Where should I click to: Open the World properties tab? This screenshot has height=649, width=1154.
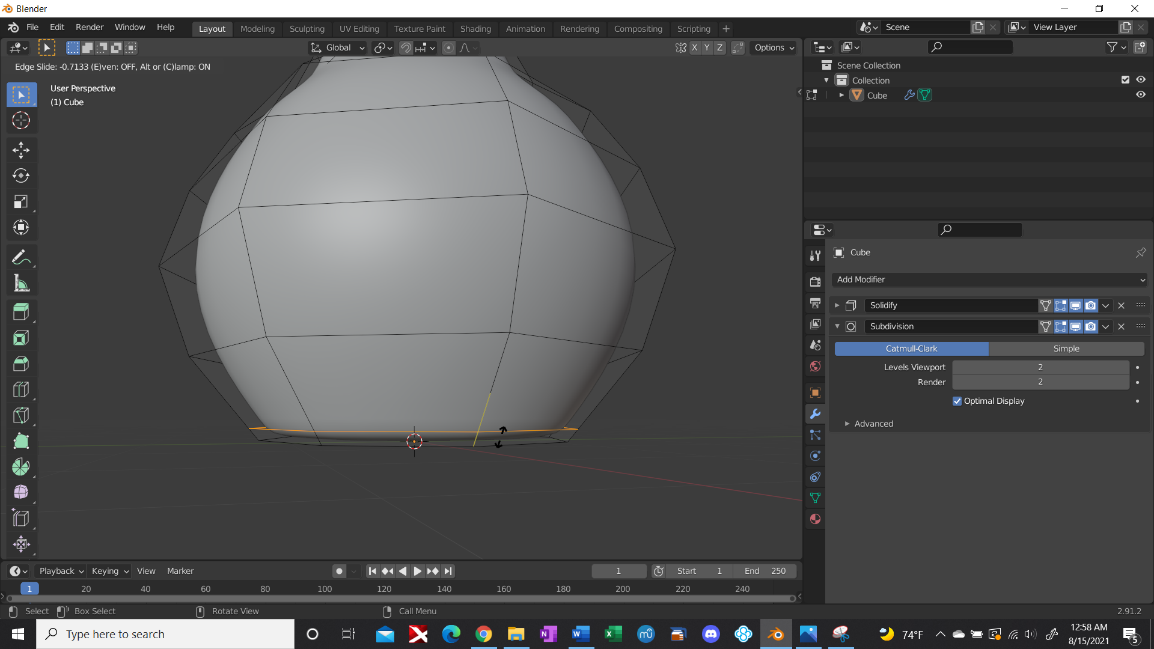(815, 366)
